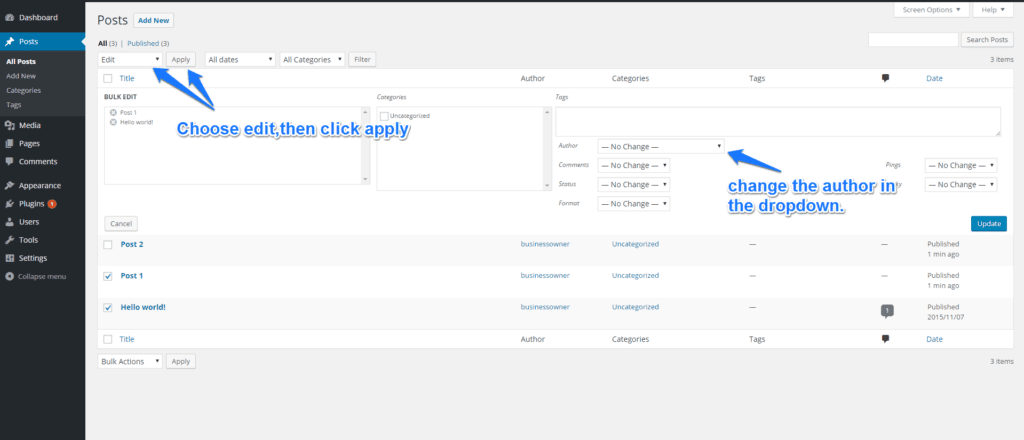Click the Filter button
The height and width of the screenshot is (440, 1024).
[x=362, y=59]
